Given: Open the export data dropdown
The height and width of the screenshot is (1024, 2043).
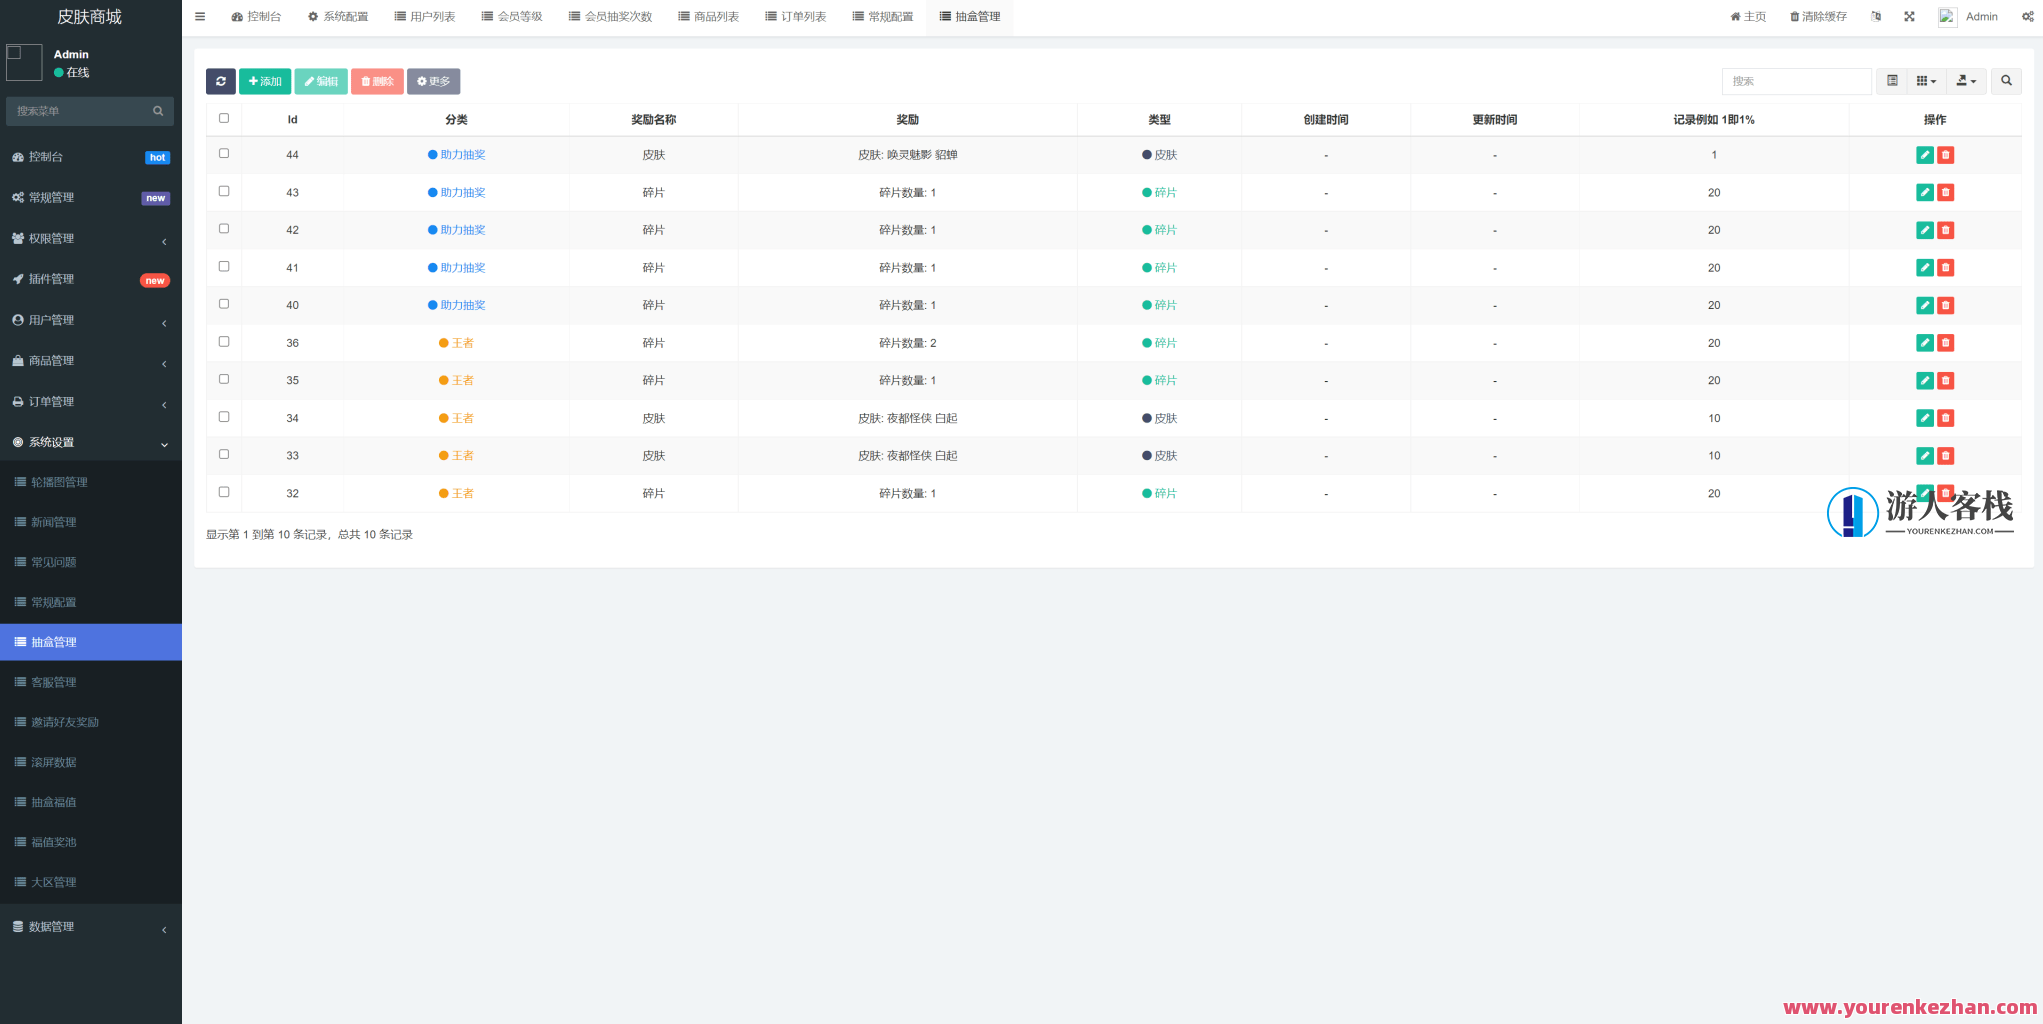Looking at the screenshot, I should pos(1966,81).
